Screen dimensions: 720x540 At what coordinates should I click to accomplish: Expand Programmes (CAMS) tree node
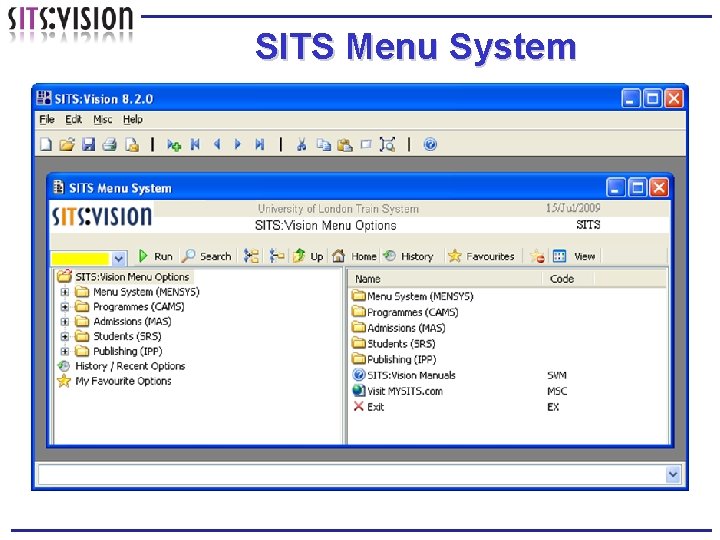click(65, 307)
